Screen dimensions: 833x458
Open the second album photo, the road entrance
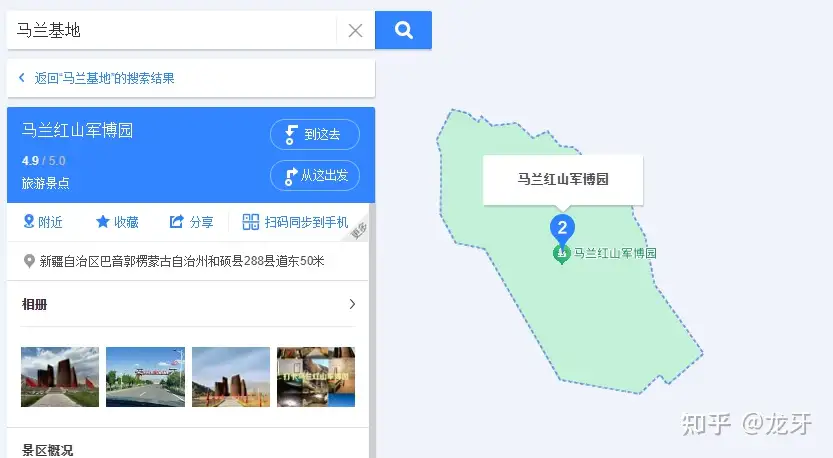[x=146, y=377]
